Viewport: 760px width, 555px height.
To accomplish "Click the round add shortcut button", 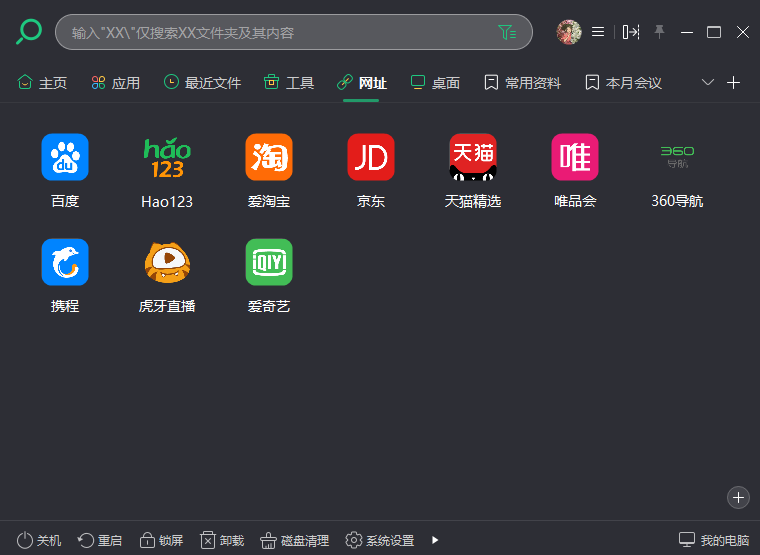I will click(738, 497).
